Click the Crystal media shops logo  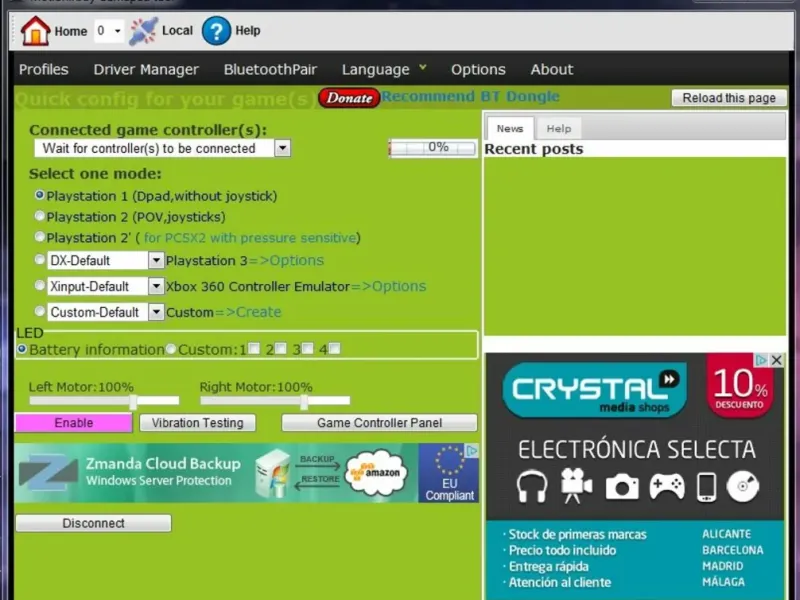(x=594, y=390)
